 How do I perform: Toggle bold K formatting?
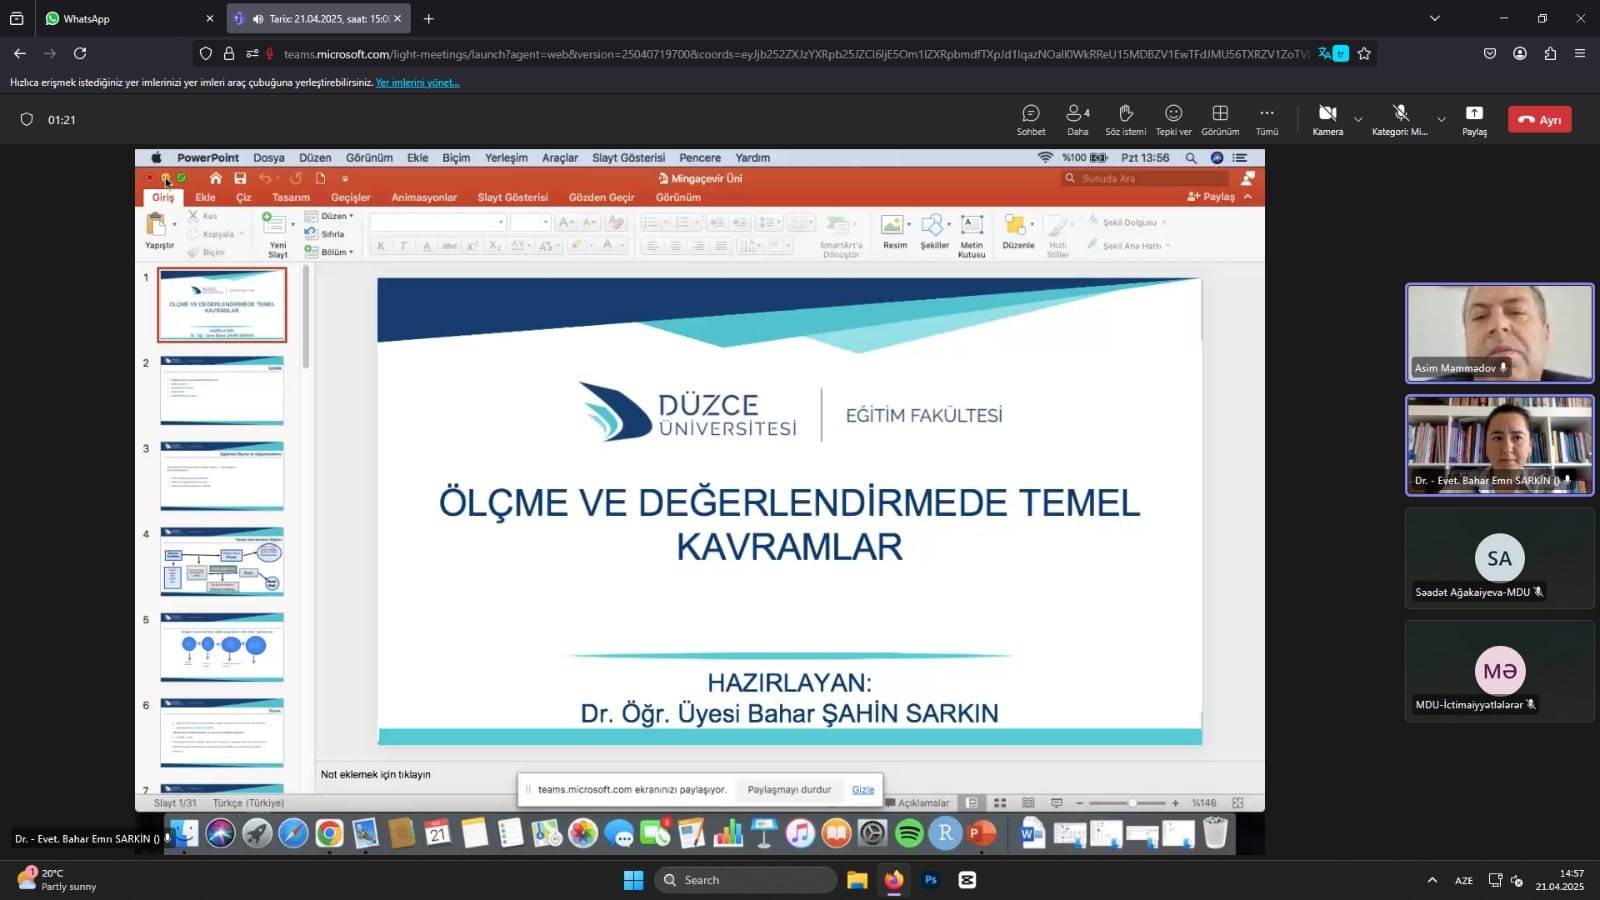coord(381,245)
